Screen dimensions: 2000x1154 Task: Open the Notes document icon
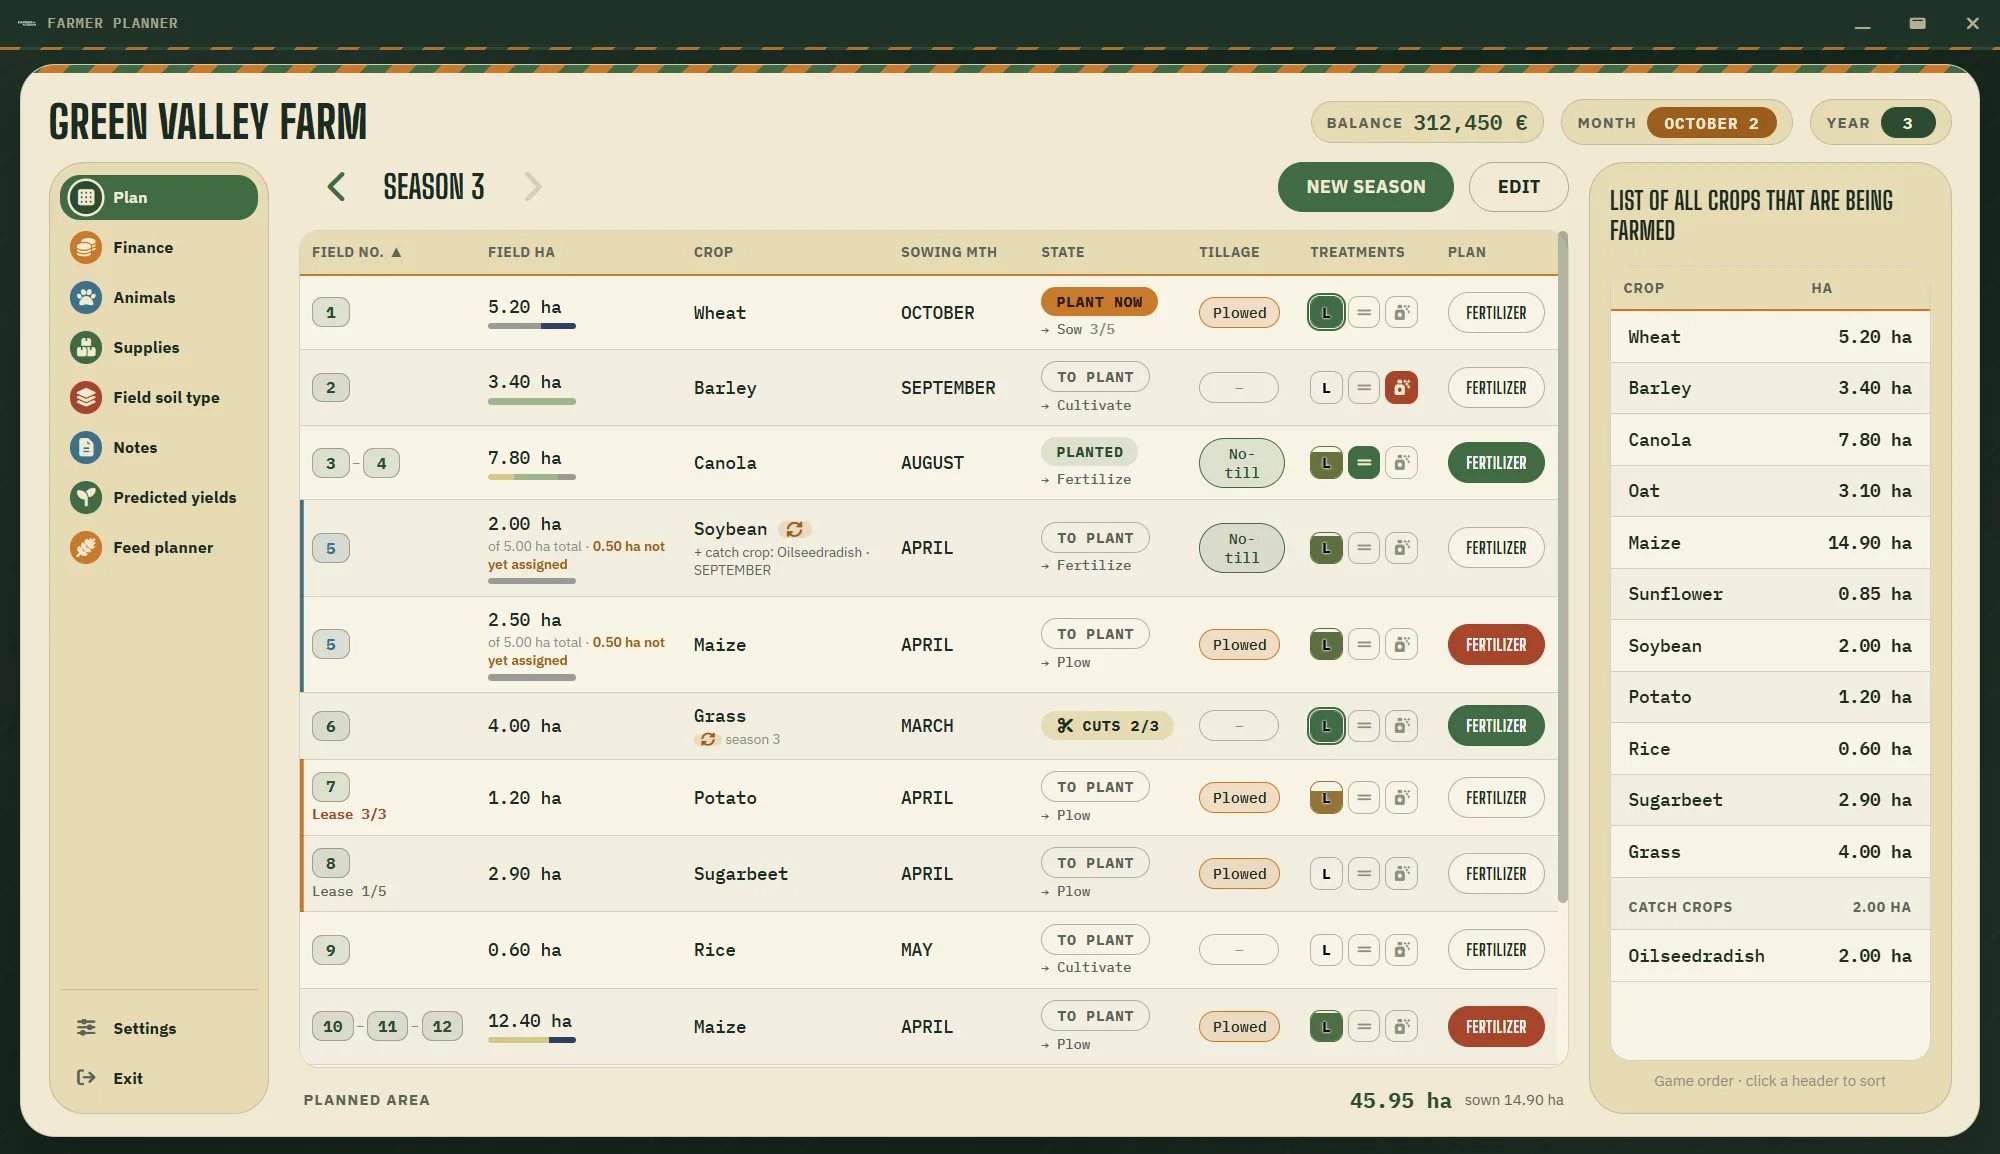coord(86,447)
